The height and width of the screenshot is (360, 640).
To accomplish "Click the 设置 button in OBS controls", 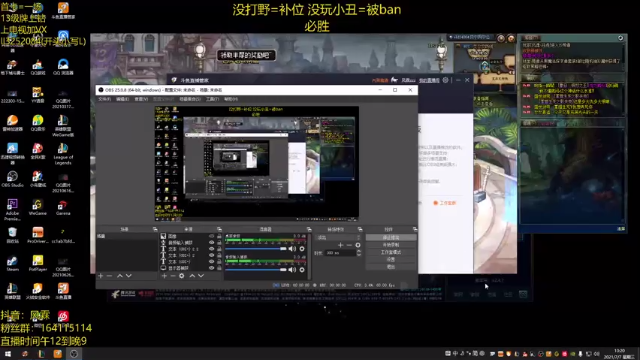I will click(x=391, y=260).
